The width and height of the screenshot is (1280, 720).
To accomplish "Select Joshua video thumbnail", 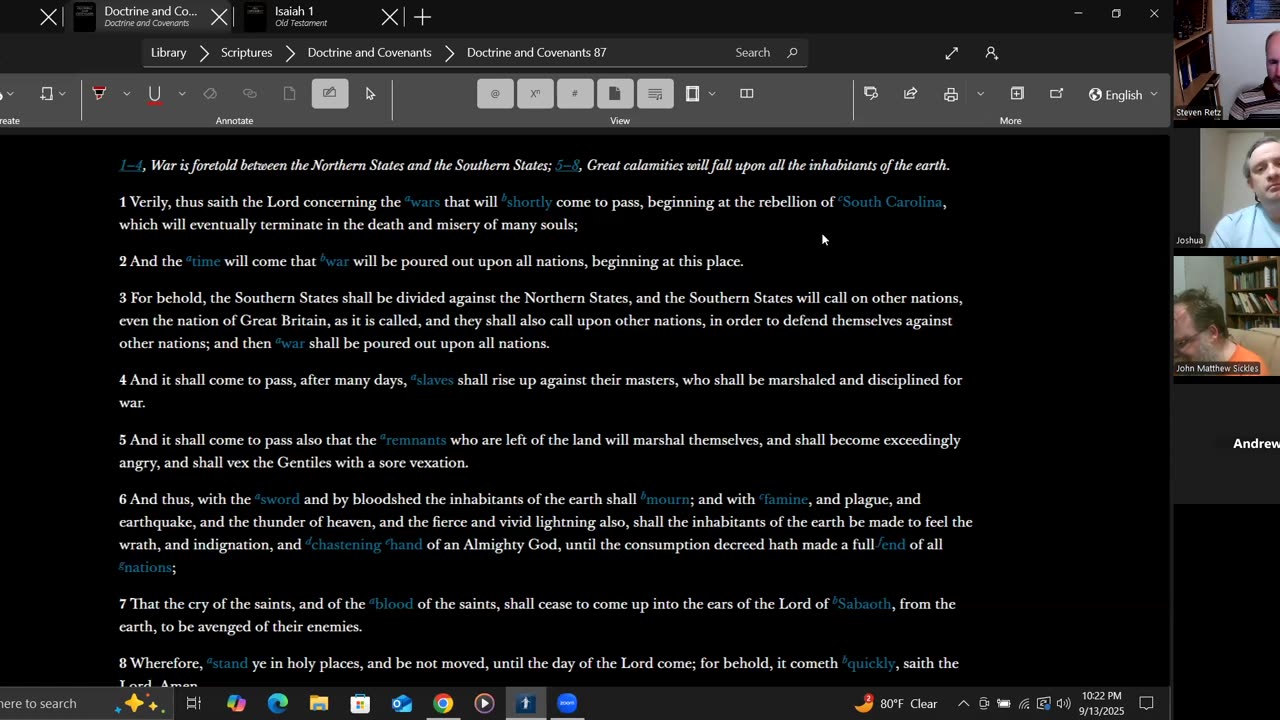I will point(1226,188).
